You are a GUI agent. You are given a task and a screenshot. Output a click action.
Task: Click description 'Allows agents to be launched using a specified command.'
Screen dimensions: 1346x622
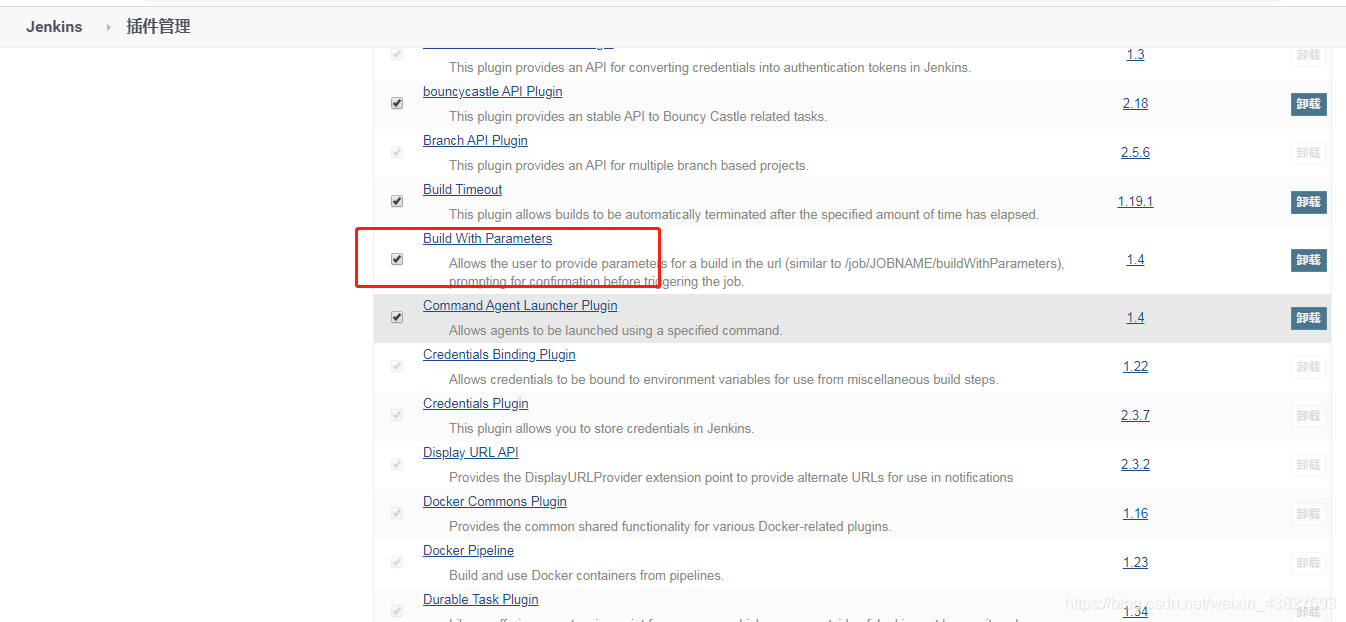(615, 330)
